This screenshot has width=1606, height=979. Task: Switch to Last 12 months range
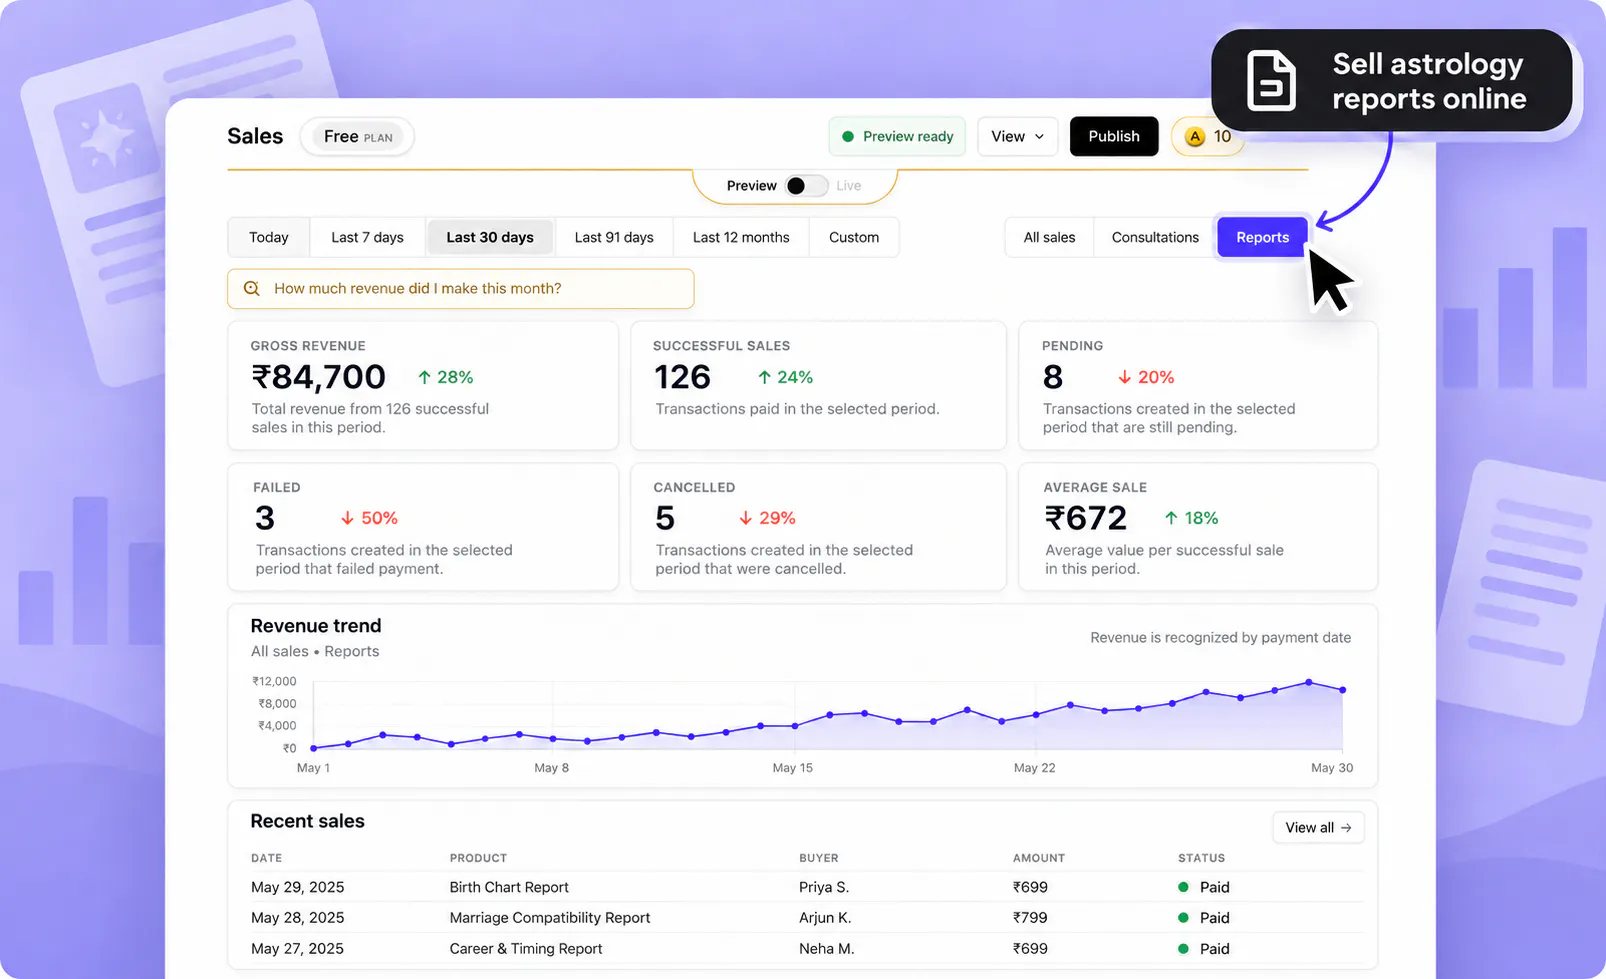pyautogui.click(x=741, y=237)
